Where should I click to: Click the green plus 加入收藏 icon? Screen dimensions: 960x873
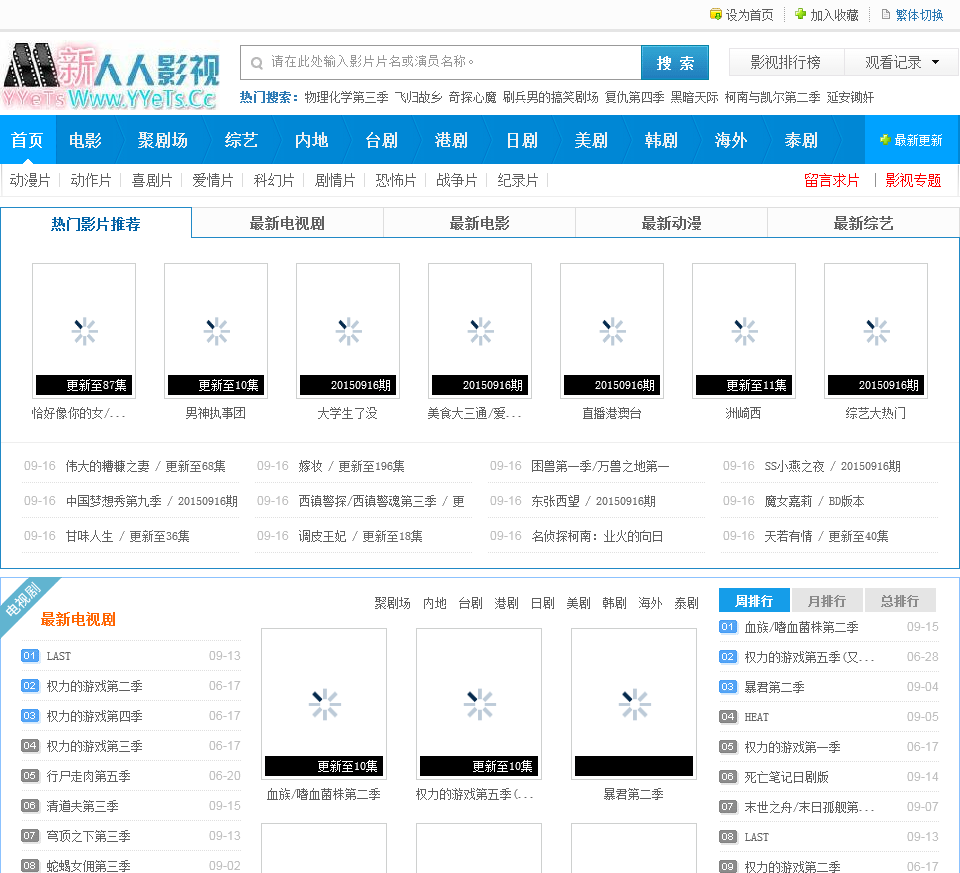point(800,15)
